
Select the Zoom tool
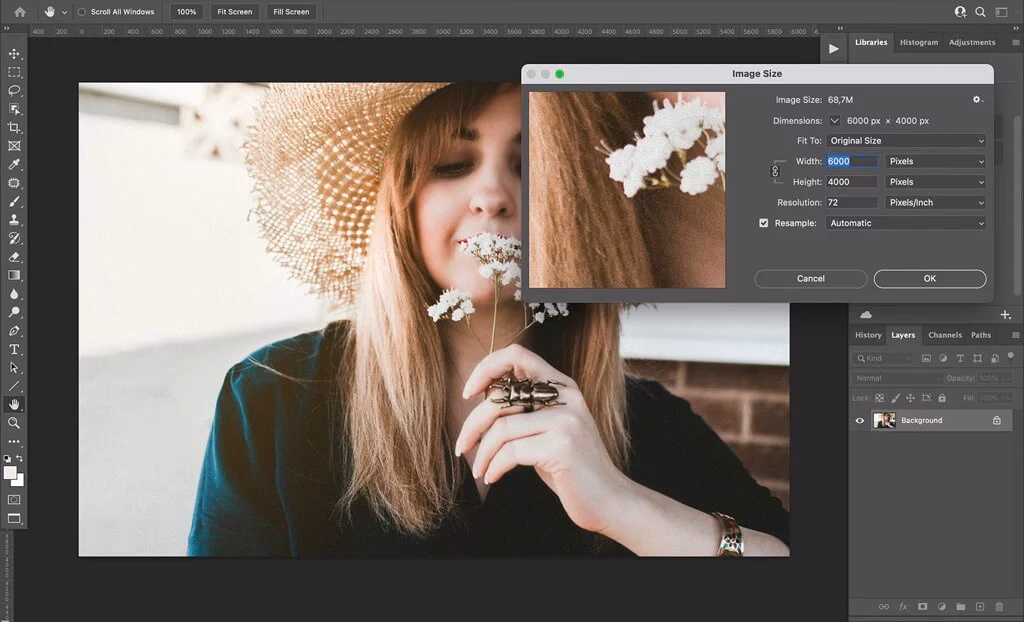tap(14, 424)
